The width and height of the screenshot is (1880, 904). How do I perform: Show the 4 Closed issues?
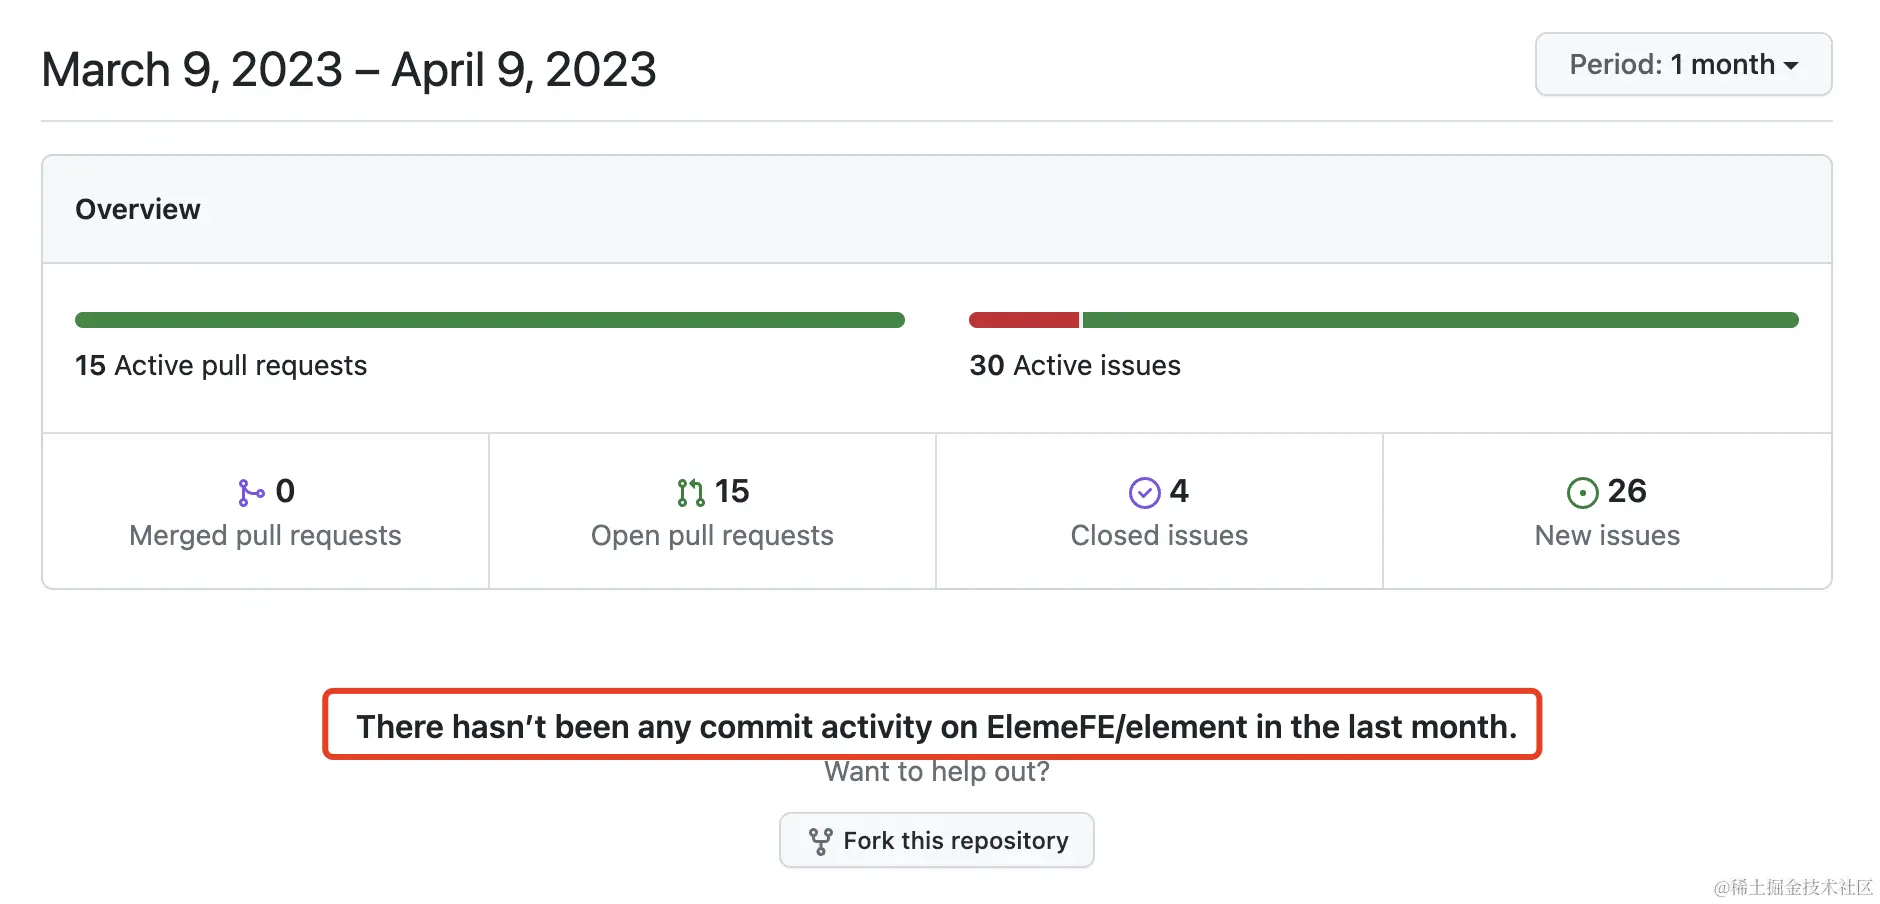click(x=1159, y=536)
